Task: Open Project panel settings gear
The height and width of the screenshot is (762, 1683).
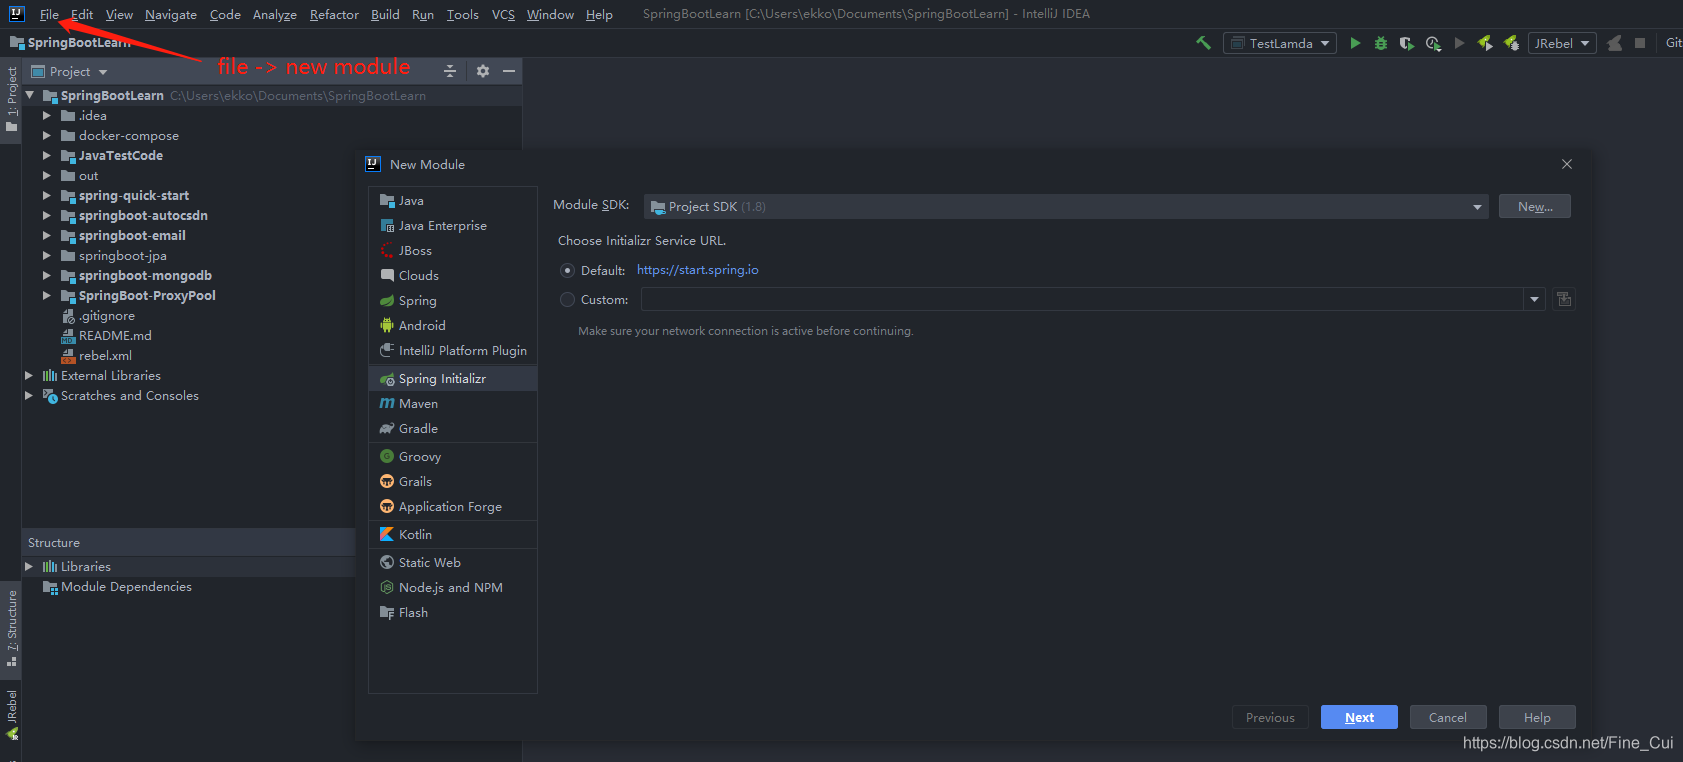Action: pos(483,71)
